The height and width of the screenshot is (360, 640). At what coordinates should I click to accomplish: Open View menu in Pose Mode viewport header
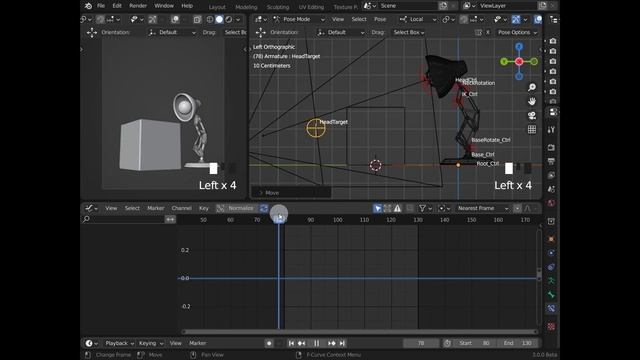[x=338, y=19]
